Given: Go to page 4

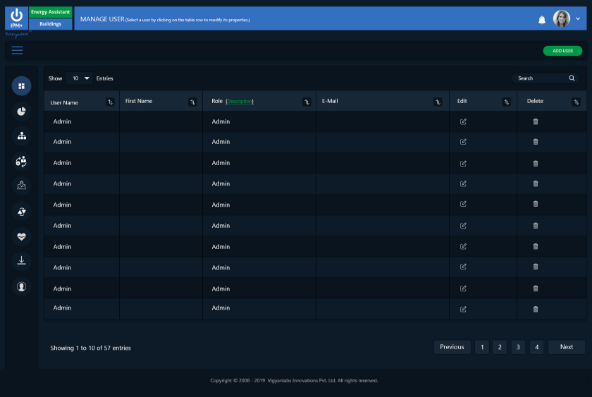Looking at the screenshot, I should pyautogui.click(x=536, y=347).
